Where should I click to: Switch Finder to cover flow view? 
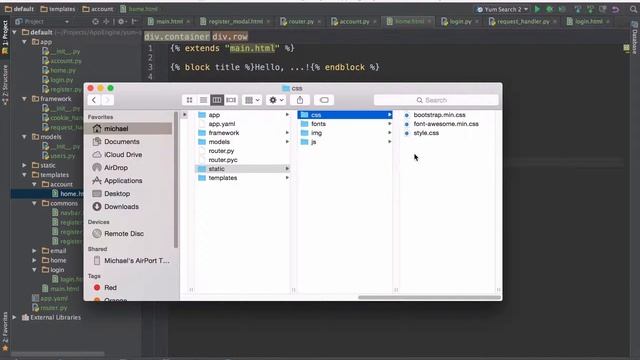(231, 100)
